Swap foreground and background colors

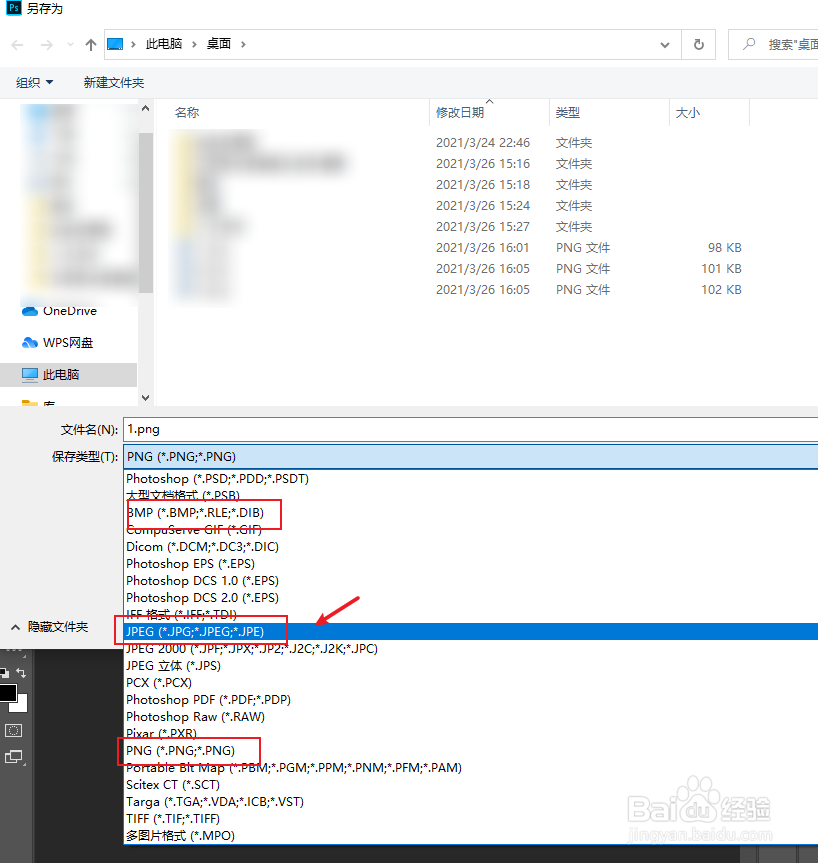(x=21, y=673)
